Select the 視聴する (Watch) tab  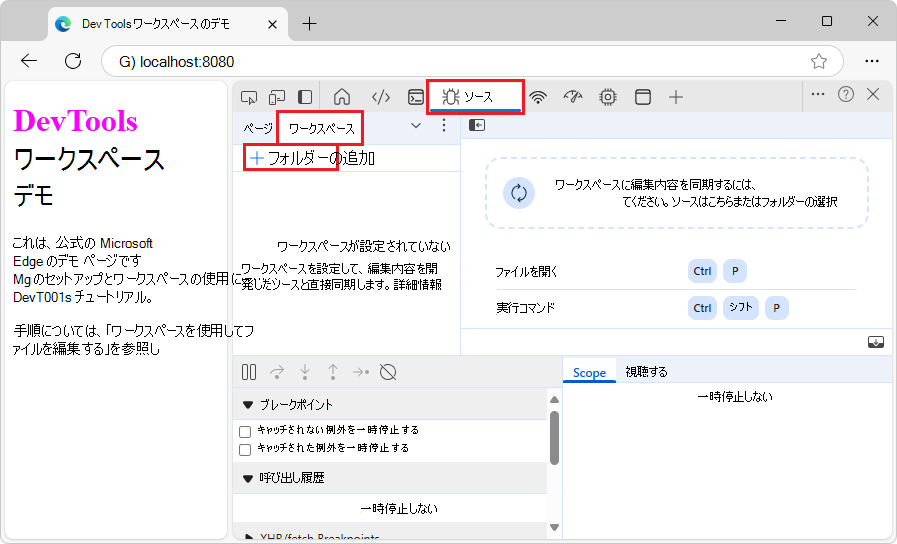point(646,372)
